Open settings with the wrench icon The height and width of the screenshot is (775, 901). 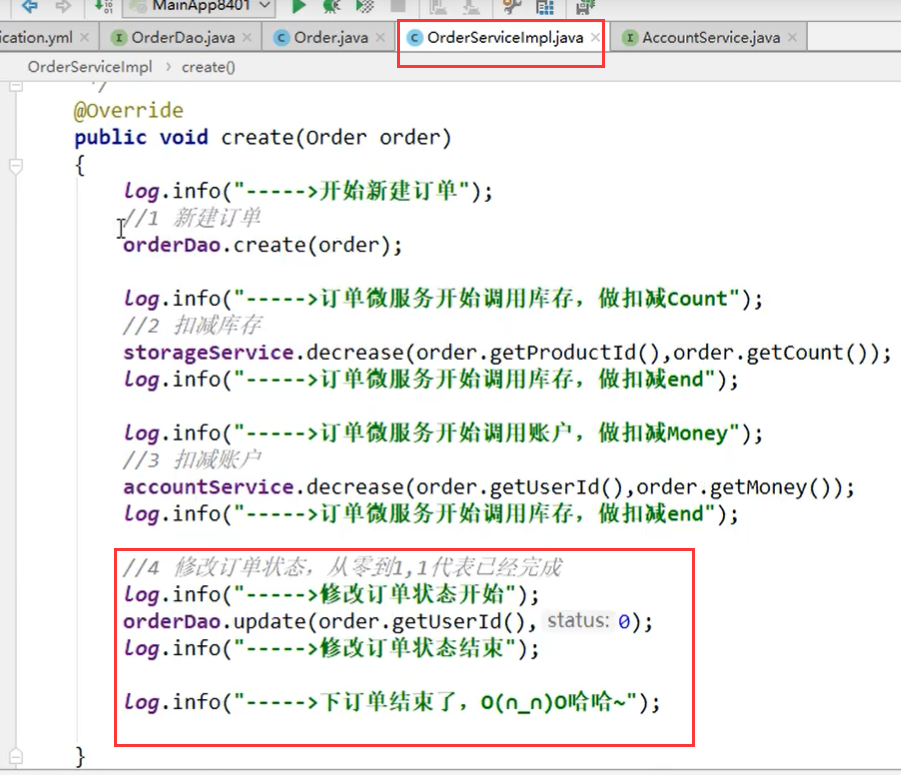[x=511, y=6]
